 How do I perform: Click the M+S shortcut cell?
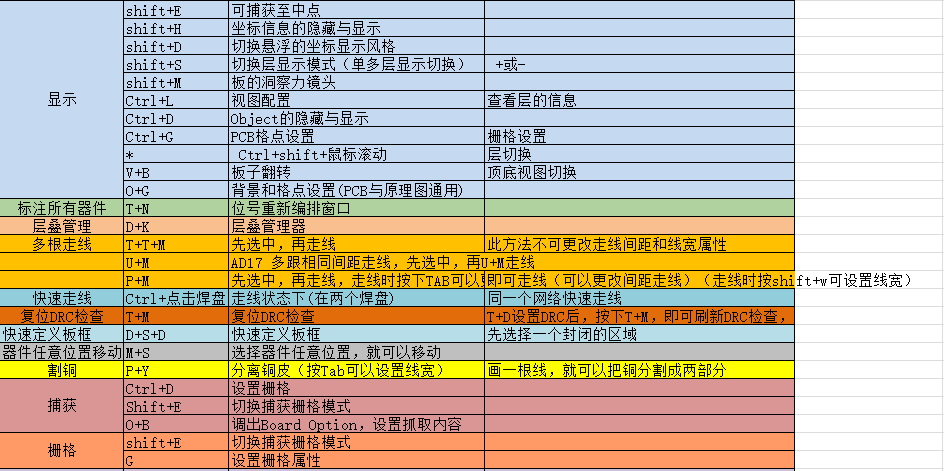176,353
